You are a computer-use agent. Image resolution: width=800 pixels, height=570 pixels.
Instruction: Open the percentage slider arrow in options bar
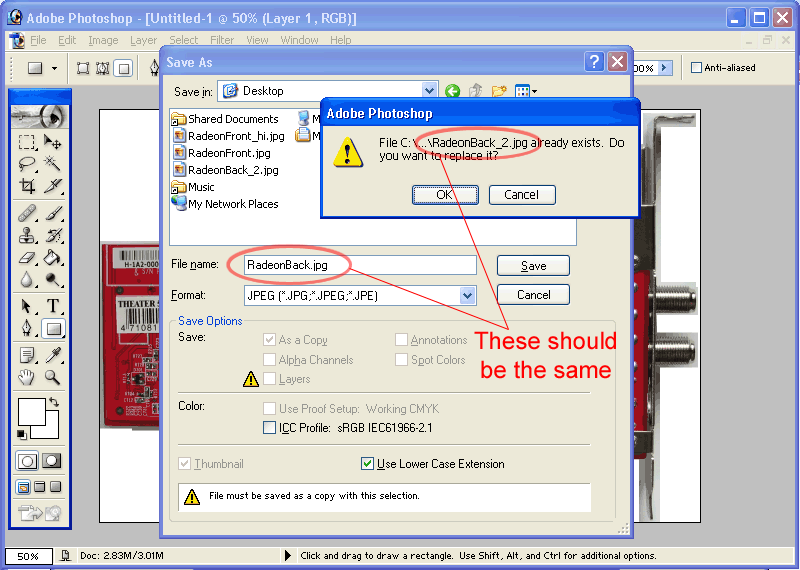click(x=664, y=67)
